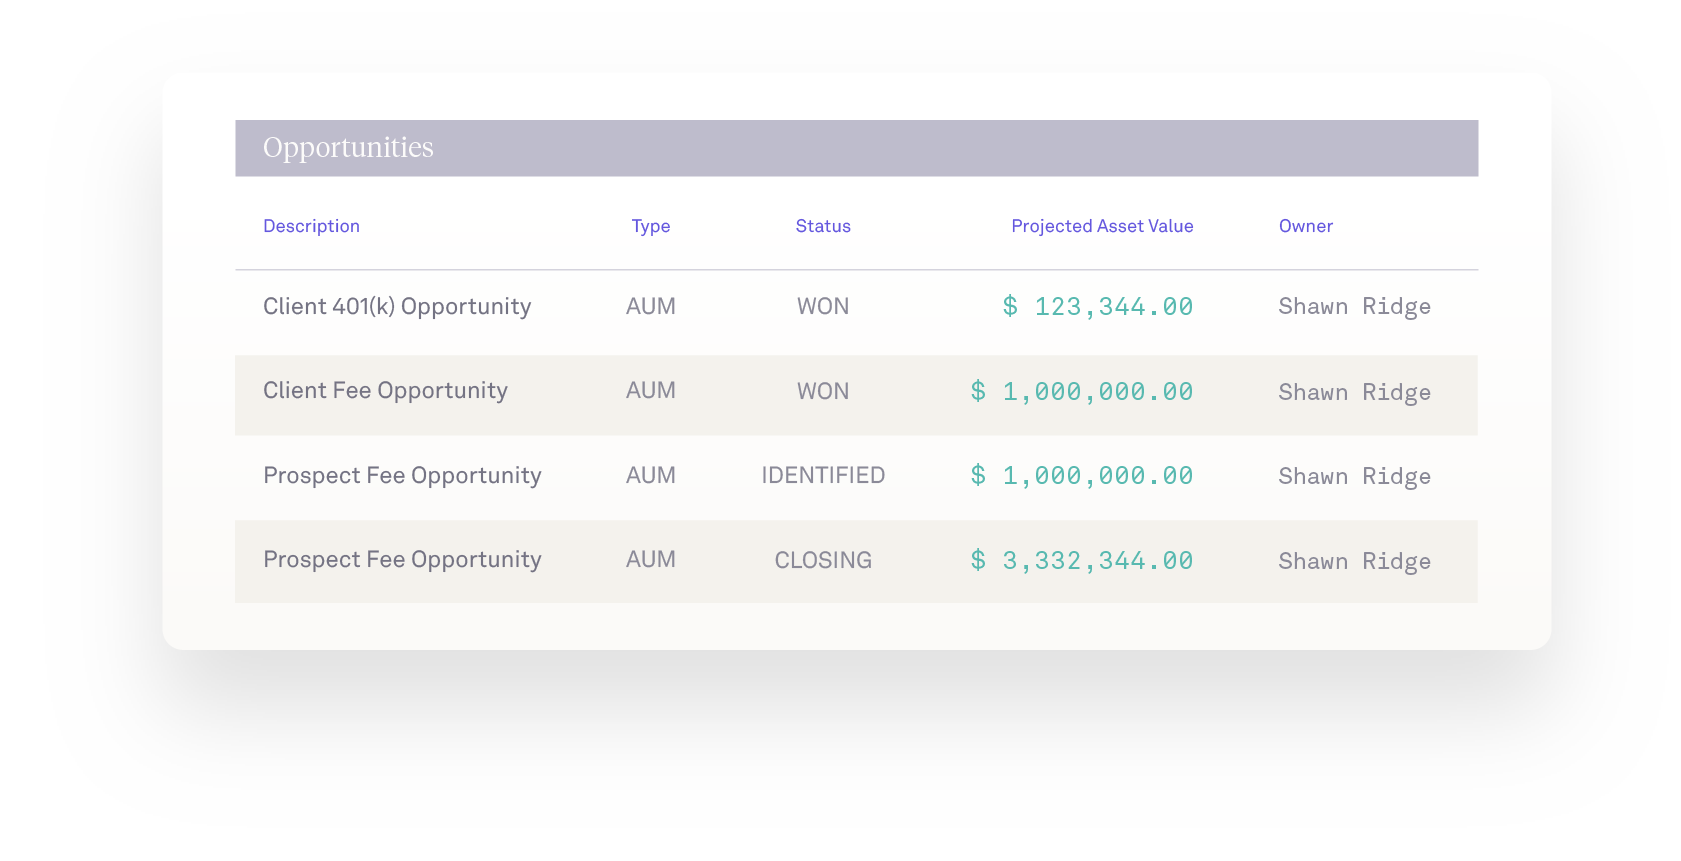The image size is (1681, 861).
Task: Click the WON status on Client Fee Opportunity
Action: point(822,391)
